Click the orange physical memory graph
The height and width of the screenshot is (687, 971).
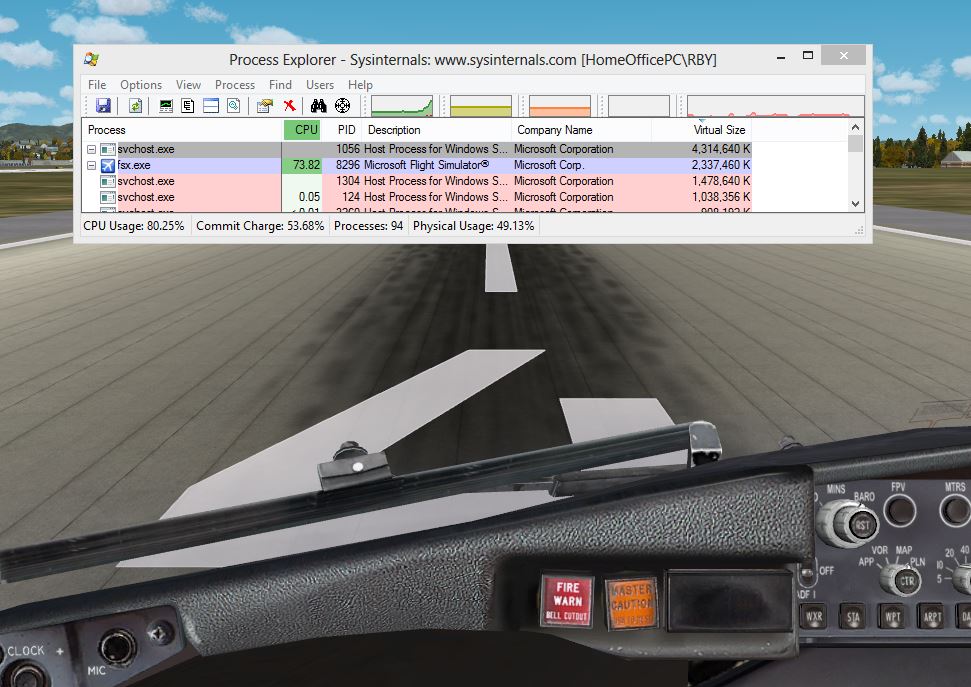(560, 106)
